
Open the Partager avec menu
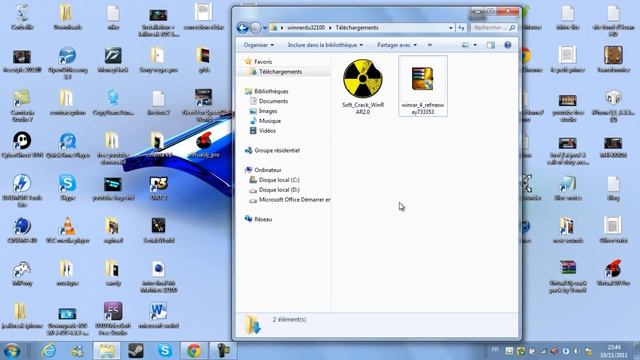(x=397, y=45)
